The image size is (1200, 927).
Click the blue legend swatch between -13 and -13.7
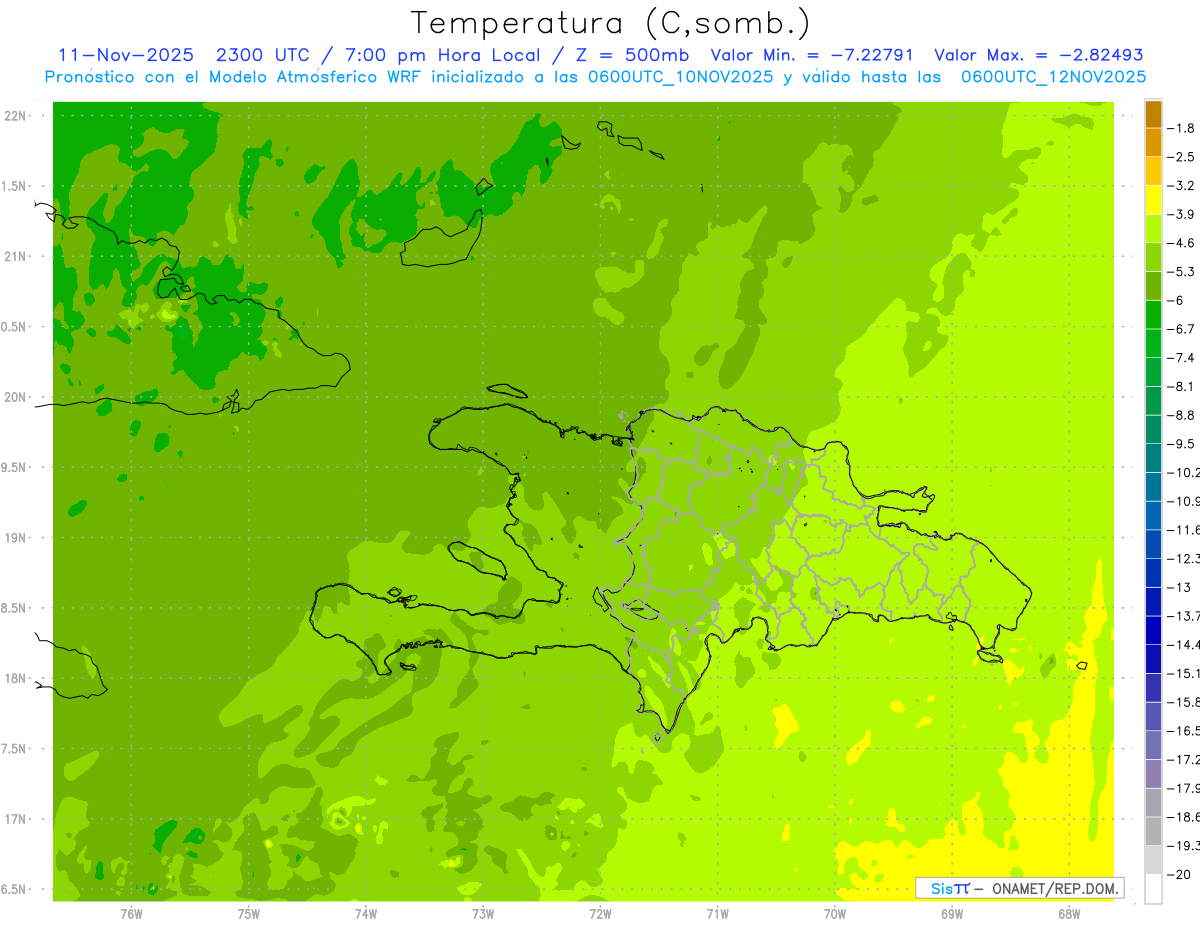click(1153, 601)
